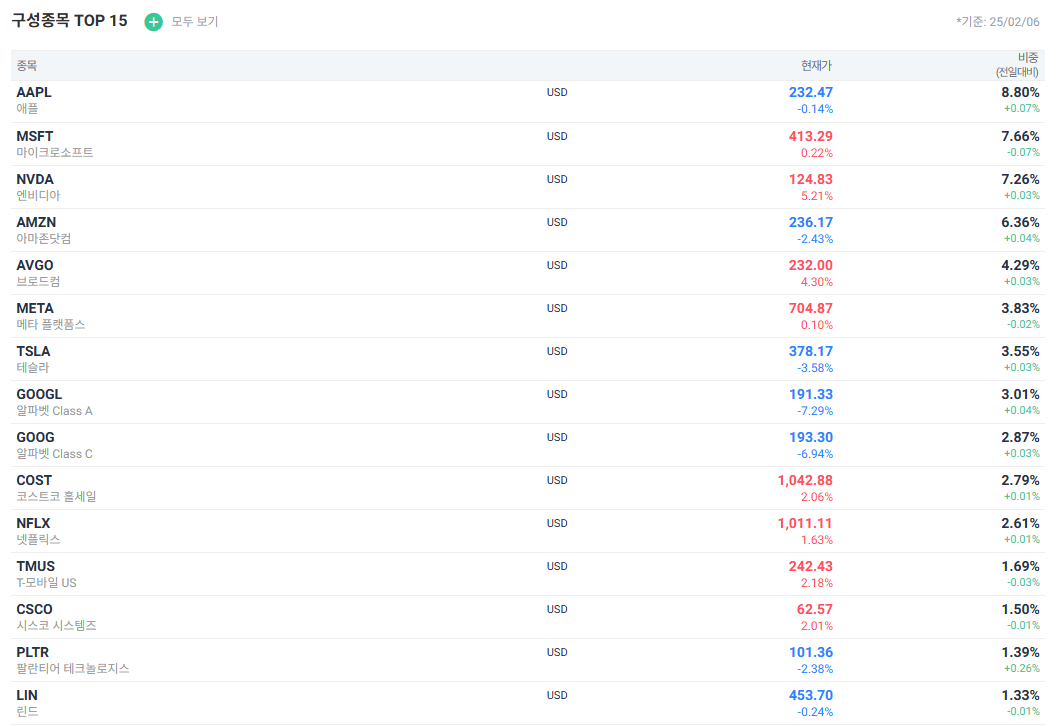
Task: Click AVGO weight 4.29%
Action: click(x=1020, y=265)
